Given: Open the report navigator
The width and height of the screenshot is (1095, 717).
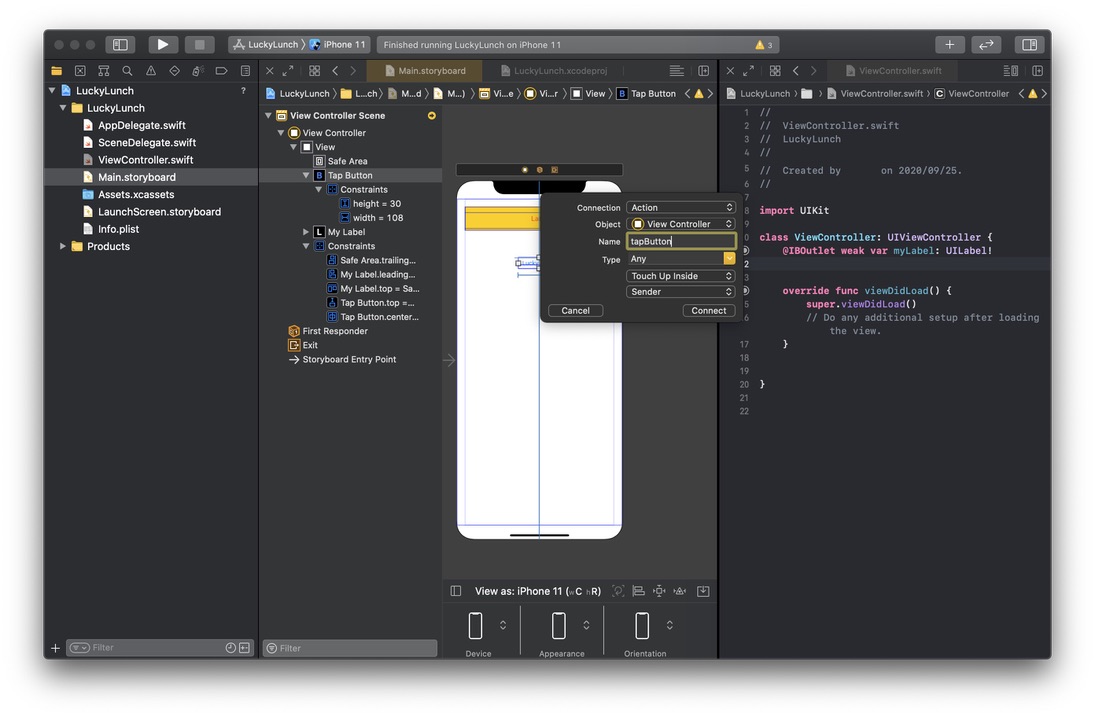Looking at the screenshot, I should coord(245,71).
